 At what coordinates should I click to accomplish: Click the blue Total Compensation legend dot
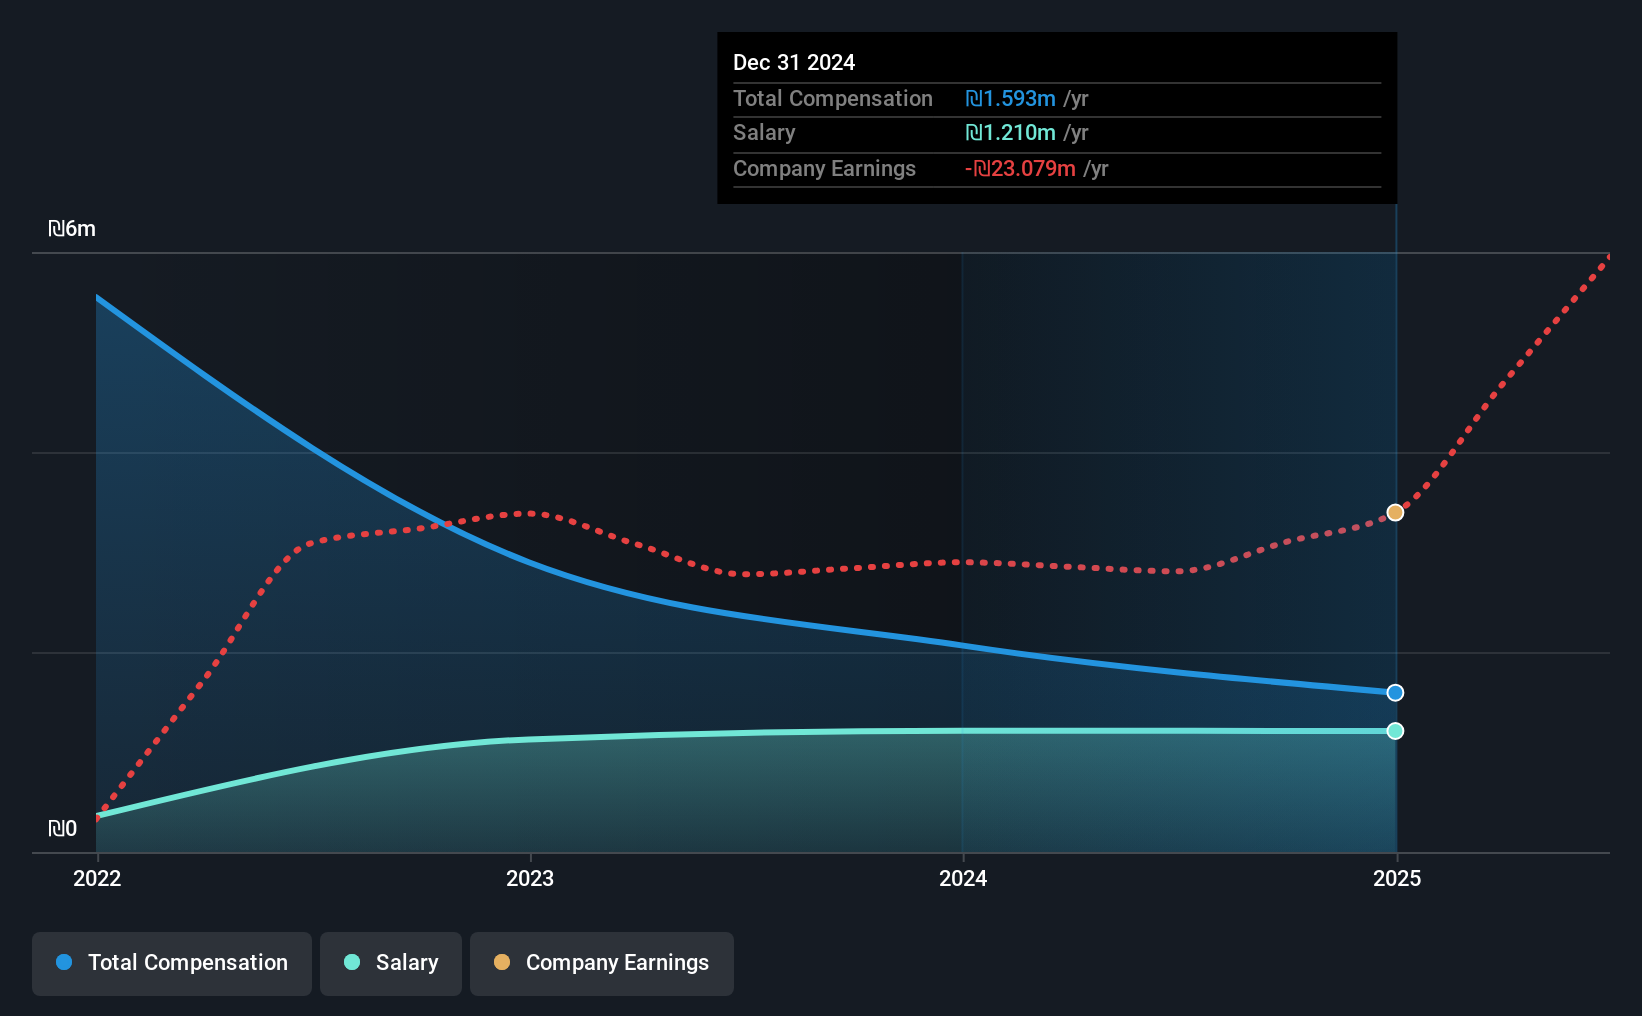point(64,962)
